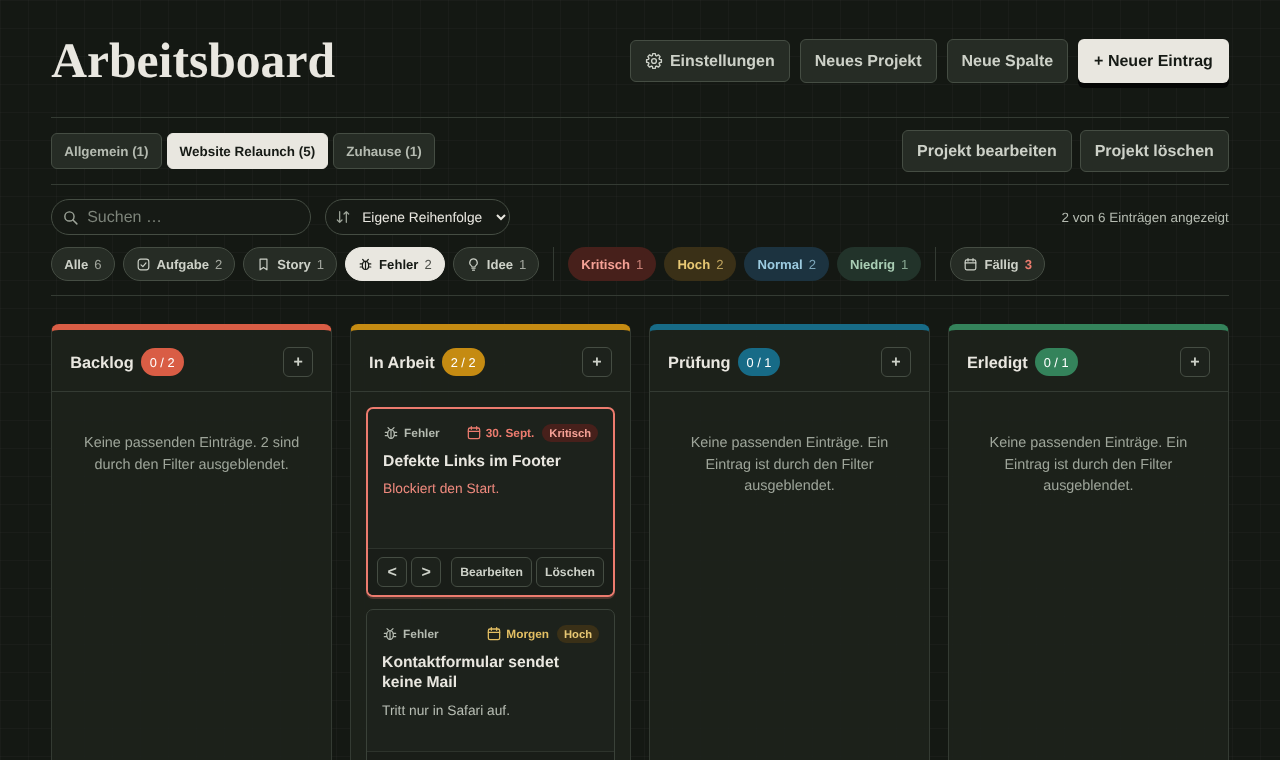Screen dimensions: 1280x760
Task: Deactivate the active Fehler filter
Action: click(x=395, y=264)
